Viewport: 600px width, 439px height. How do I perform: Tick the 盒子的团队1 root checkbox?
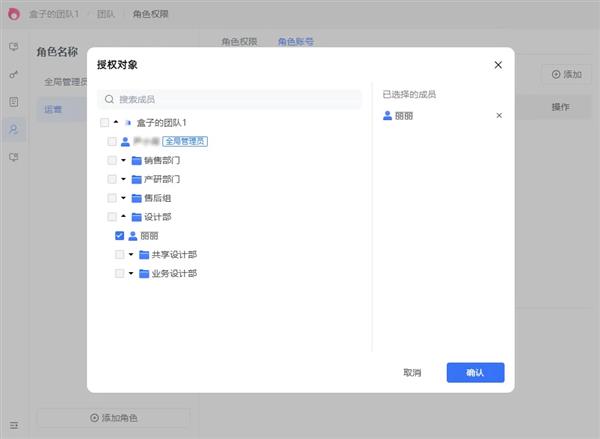(x=105, y=122)
